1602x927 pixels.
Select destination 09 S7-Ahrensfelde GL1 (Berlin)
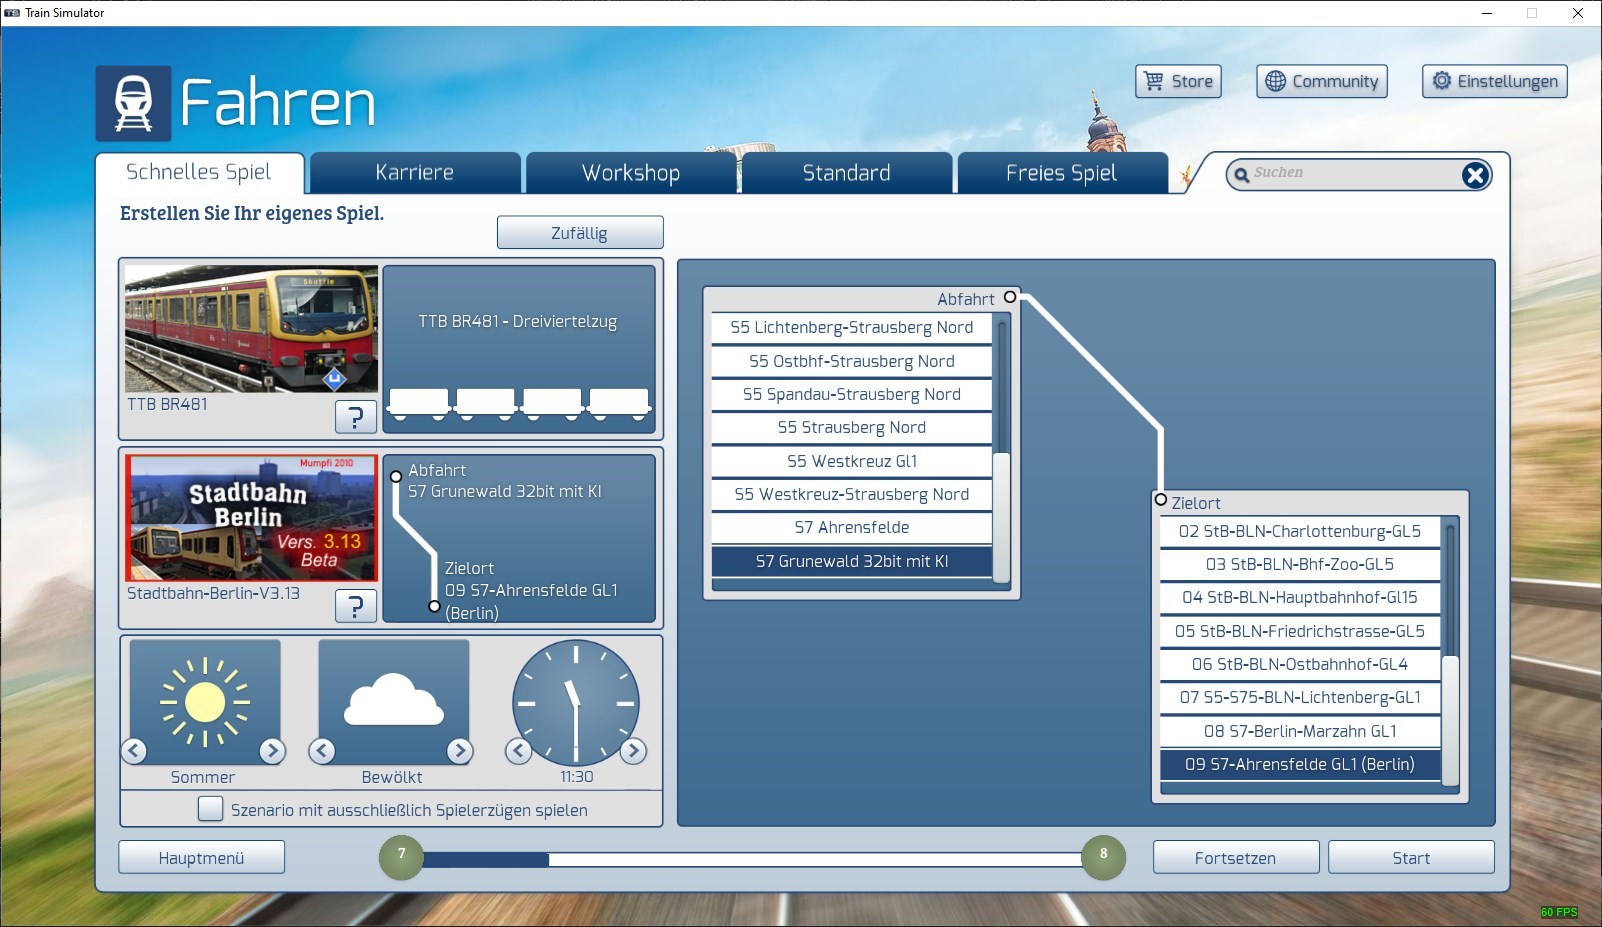[1300, 764]
